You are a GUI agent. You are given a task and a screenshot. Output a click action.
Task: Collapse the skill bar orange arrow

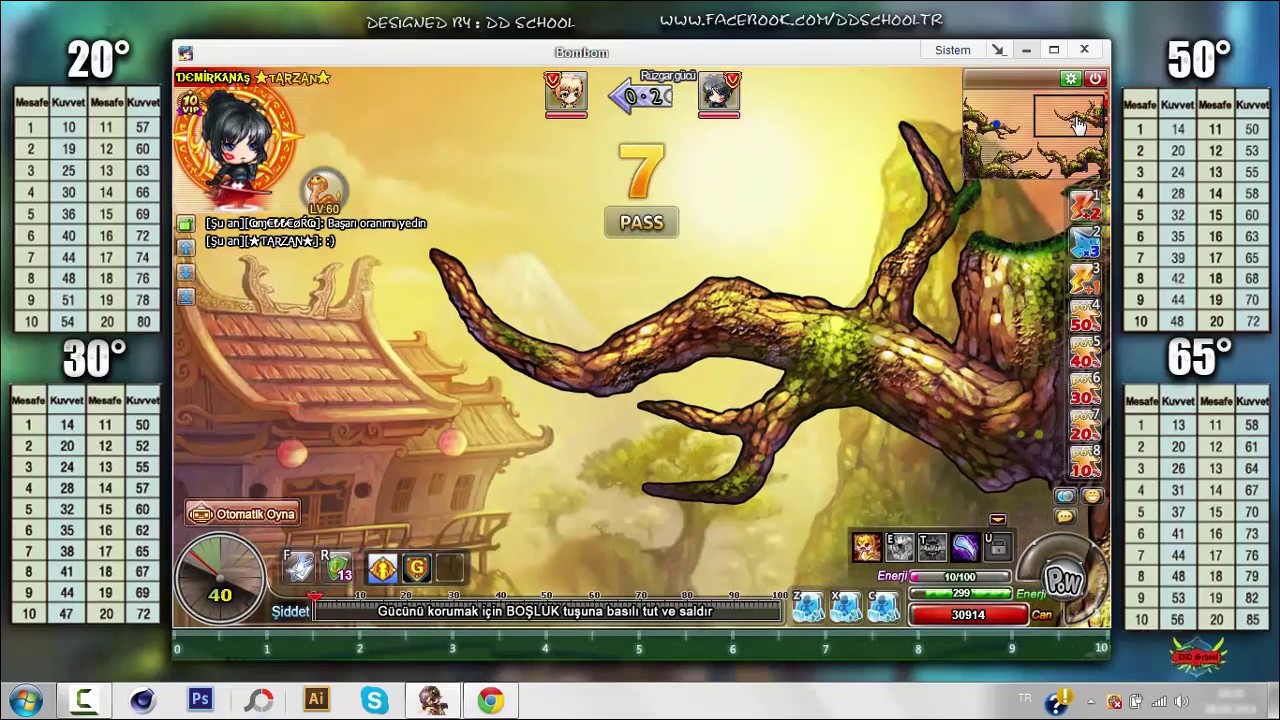point(997,519)
